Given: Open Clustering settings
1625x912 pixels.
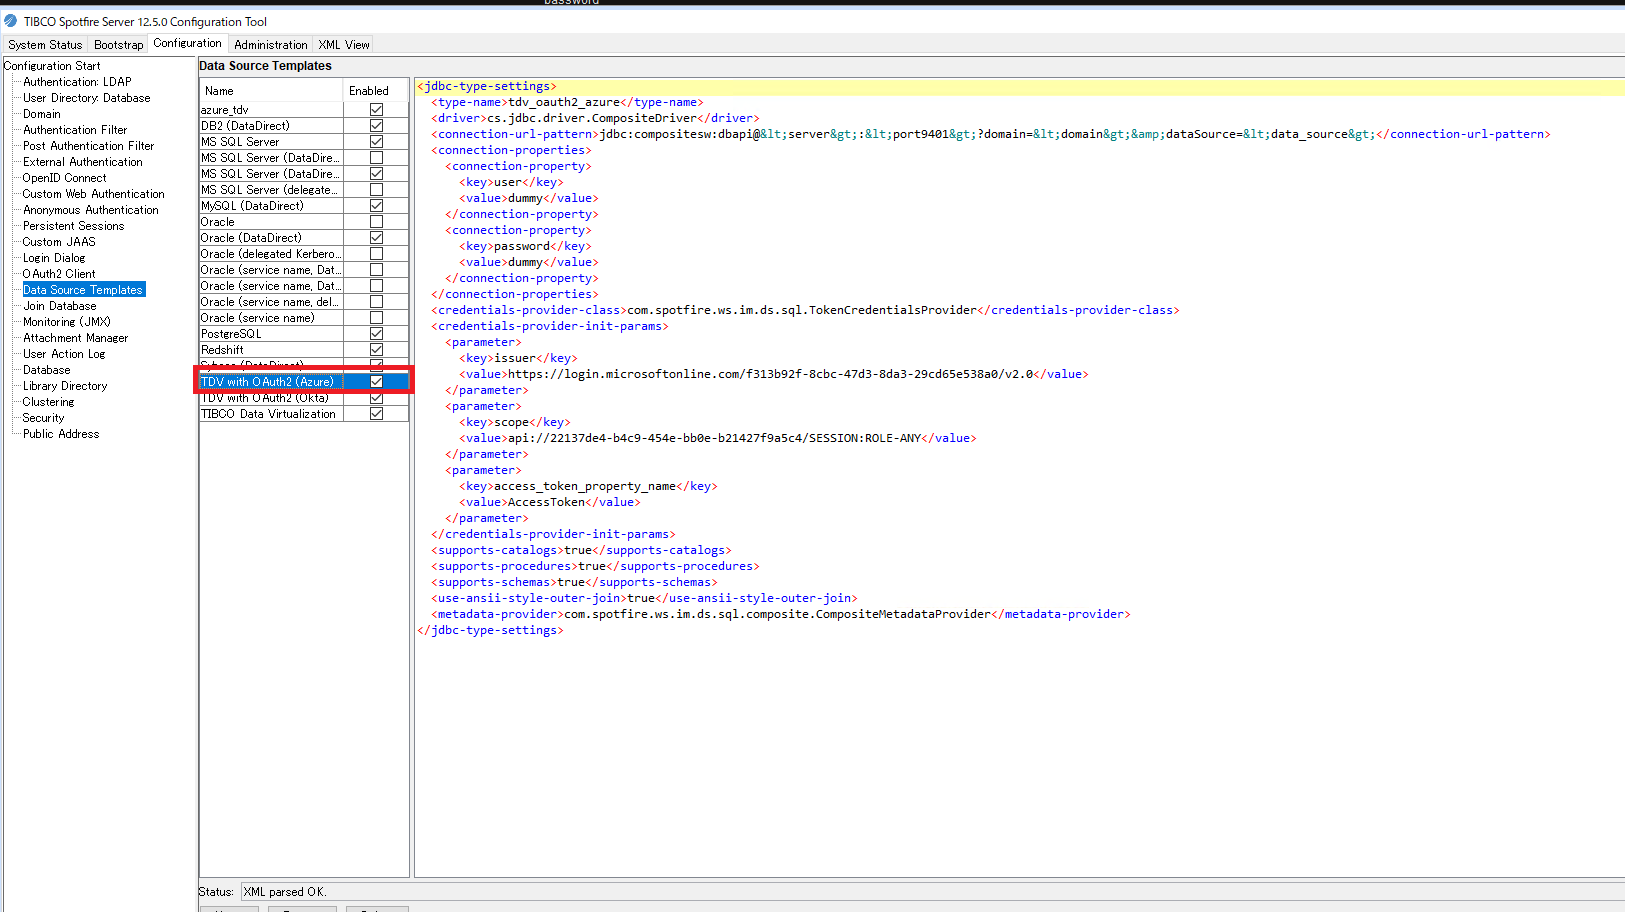Looking at the screenshot, I should 48,402.
